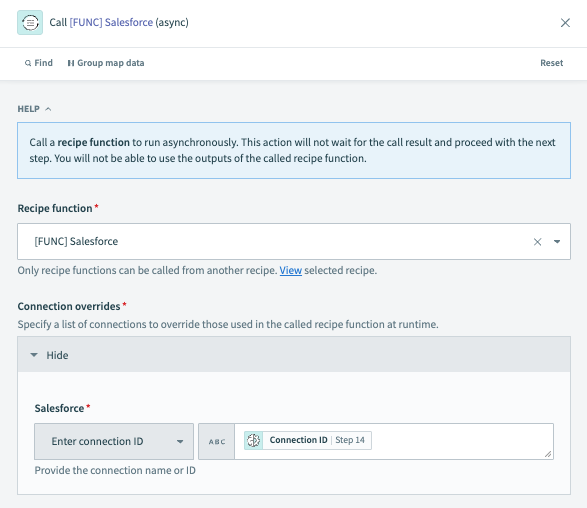The height and width of the screenshot is (508, 587).
Task: Click the input field resize handle
Action: (548, 454)
